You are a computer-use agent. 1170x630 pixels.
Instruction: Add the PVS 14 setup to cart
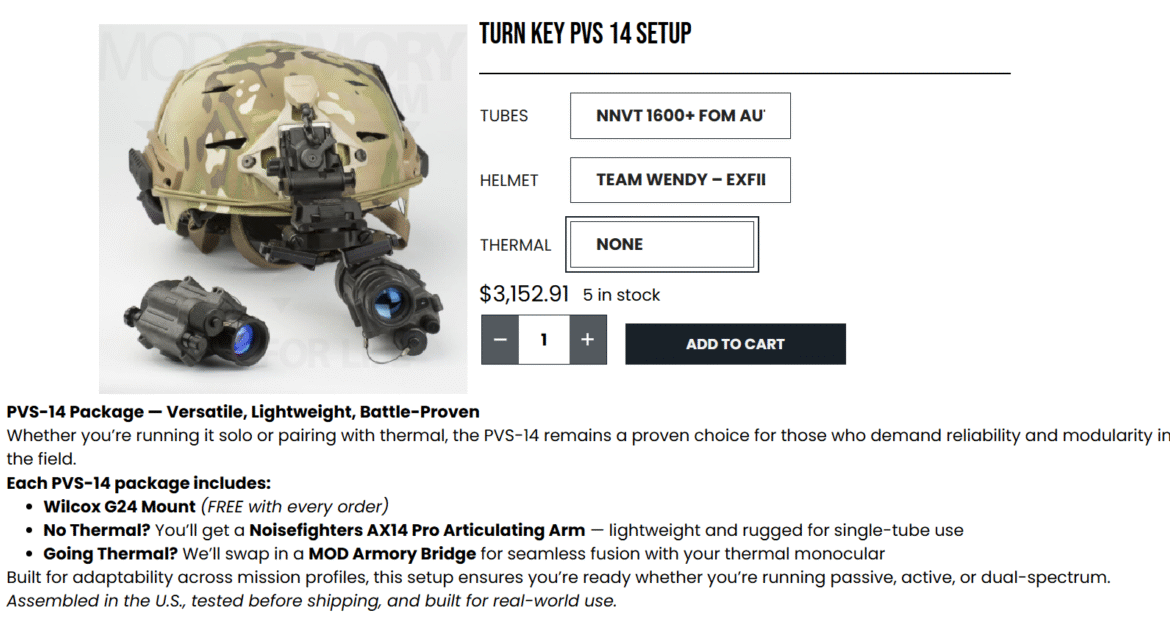click(x=735, y=344)
